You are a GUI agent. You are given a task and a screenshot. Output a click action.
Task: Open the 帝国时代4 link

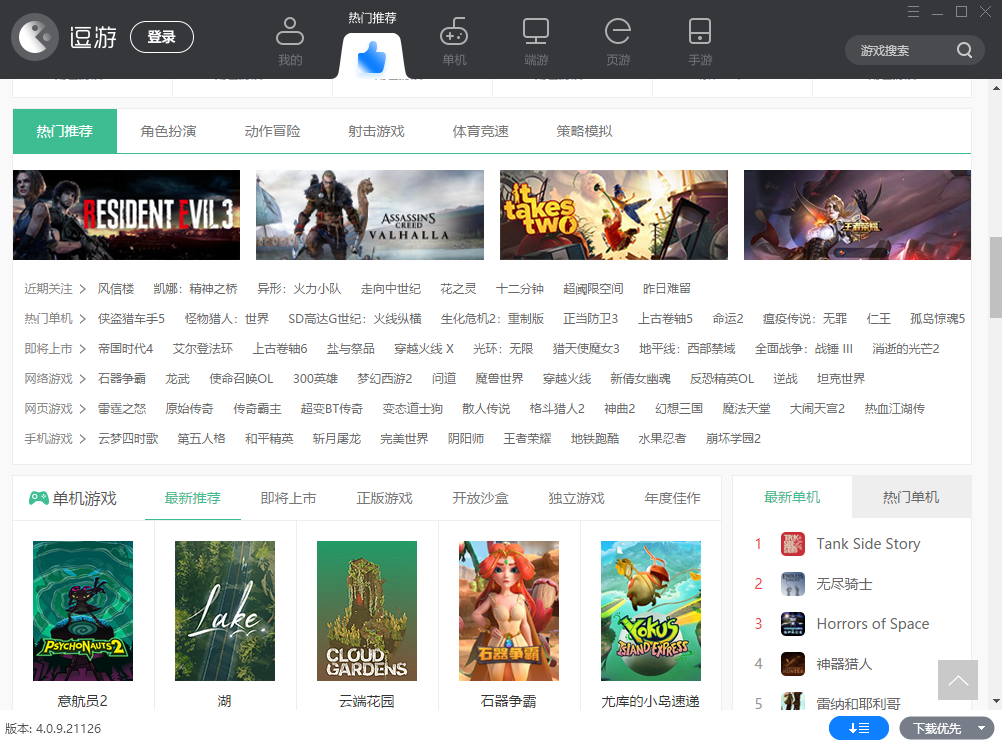pyautogui.click(x=125, y=349)
